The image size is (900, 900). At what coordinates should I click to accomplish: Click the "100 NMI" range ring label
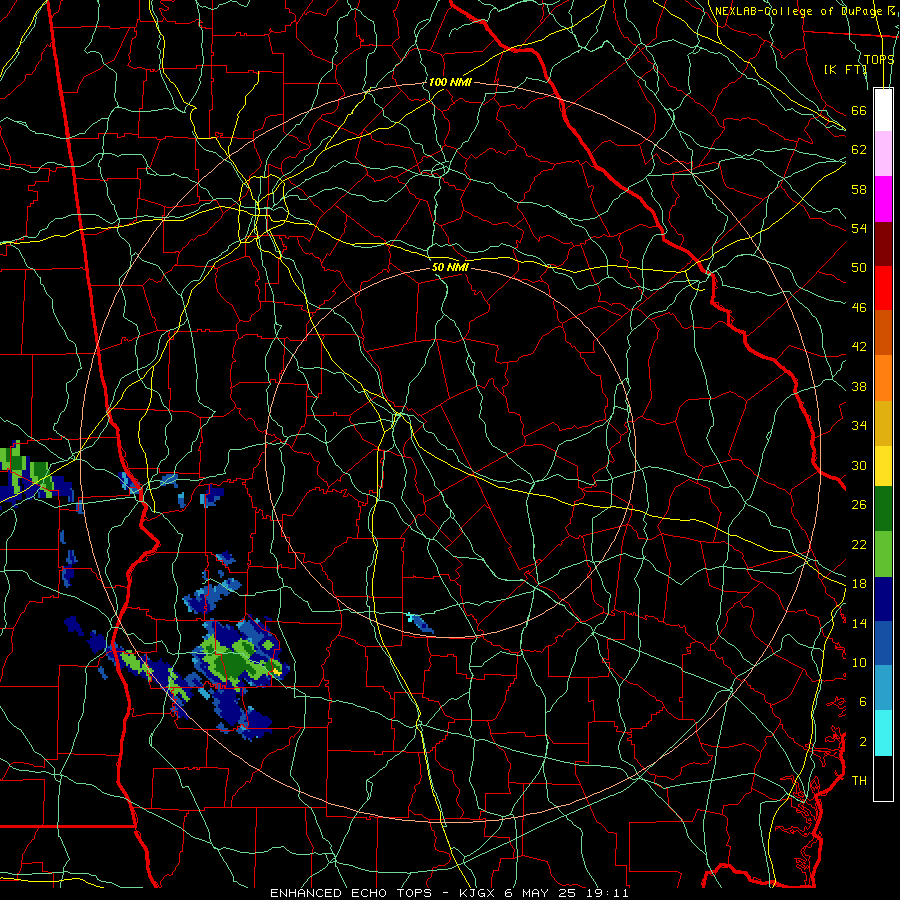449,82
